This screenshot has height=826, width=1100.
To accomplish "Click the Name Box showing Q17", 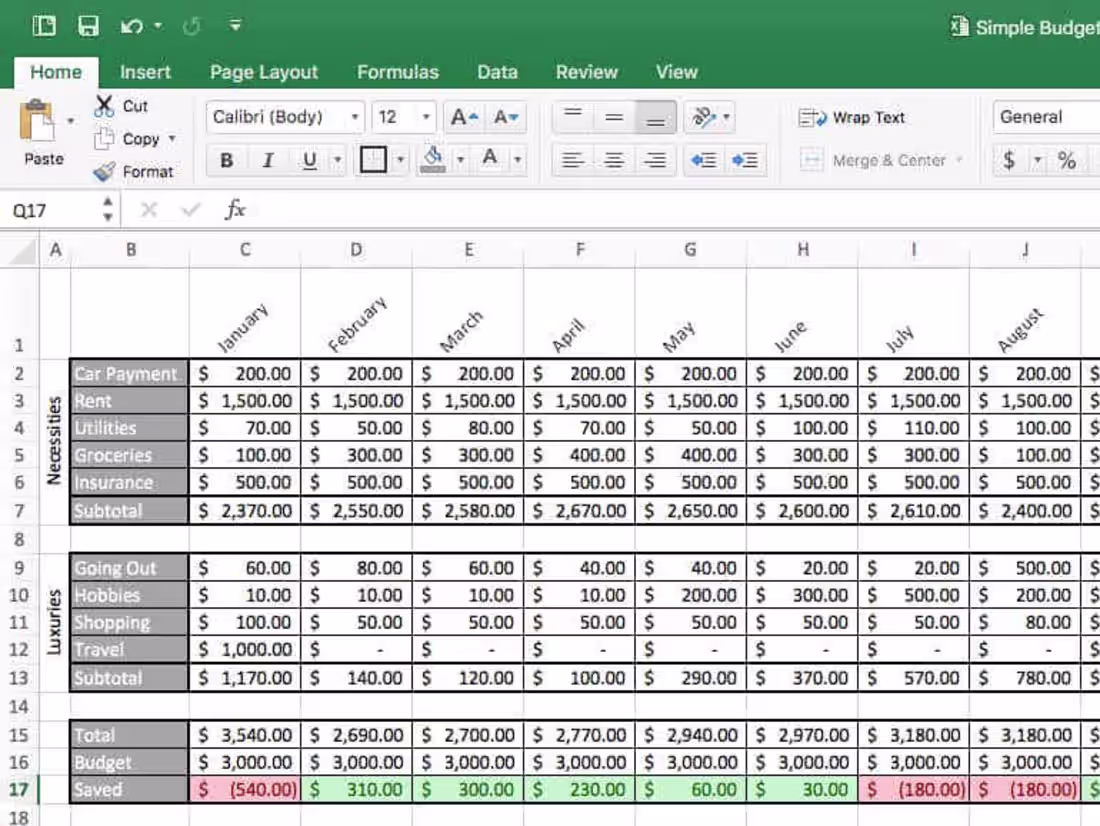I will tap(45, 209).
